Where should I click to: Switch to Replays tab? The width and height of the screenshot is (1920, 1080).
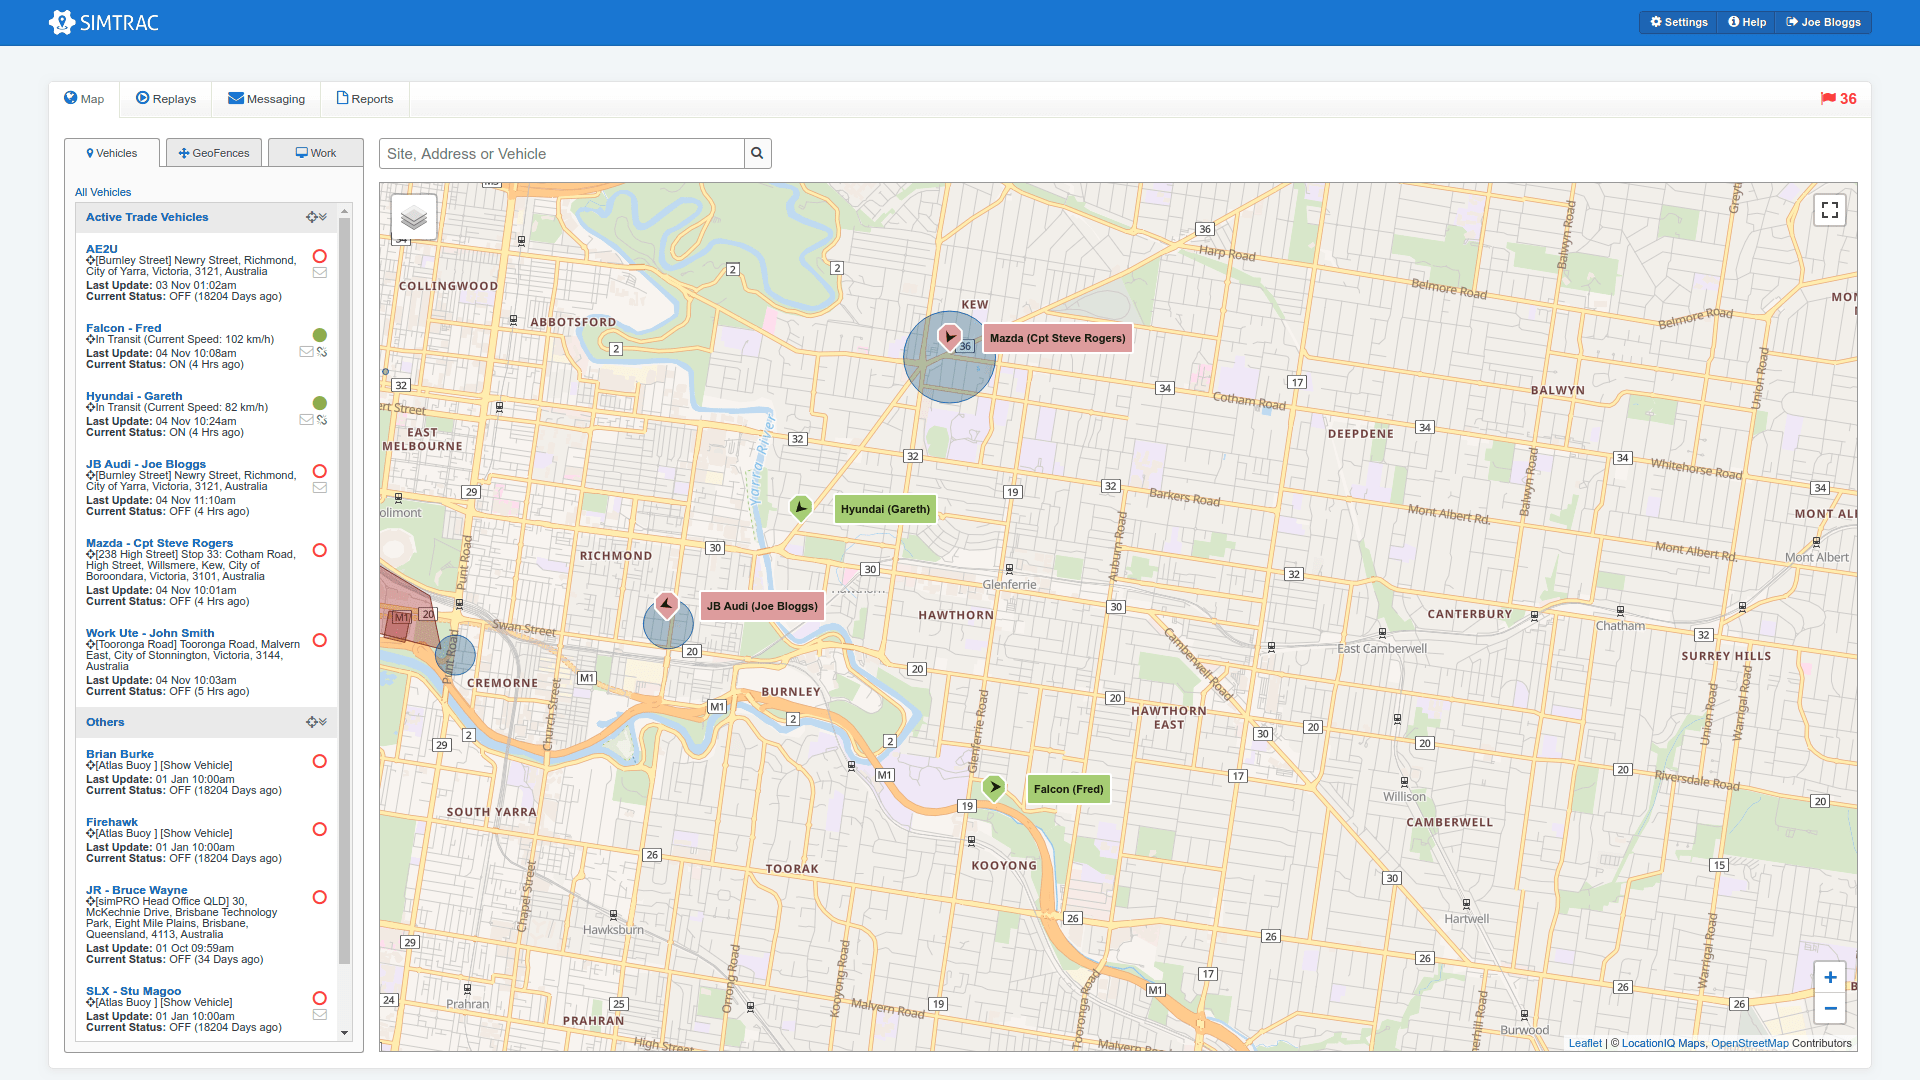(x=166, y=99)
